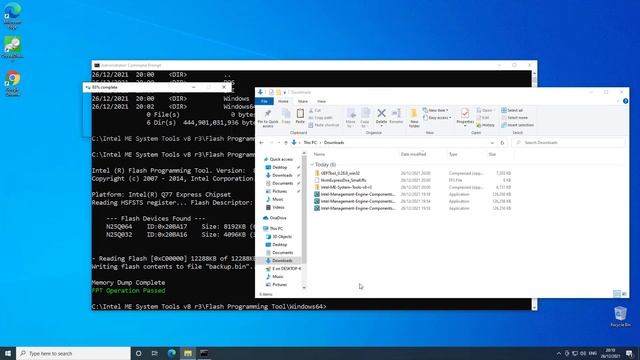Open OneDrive in the navigation pane
Screen dimensions: 640x360
[278, 218]
